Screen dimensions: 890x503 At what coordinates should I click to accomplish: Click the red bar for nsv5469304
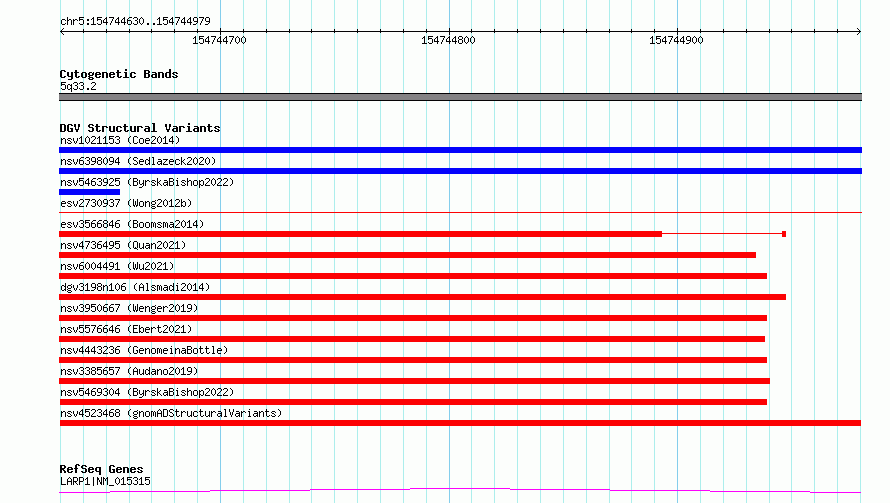[413, 402]
